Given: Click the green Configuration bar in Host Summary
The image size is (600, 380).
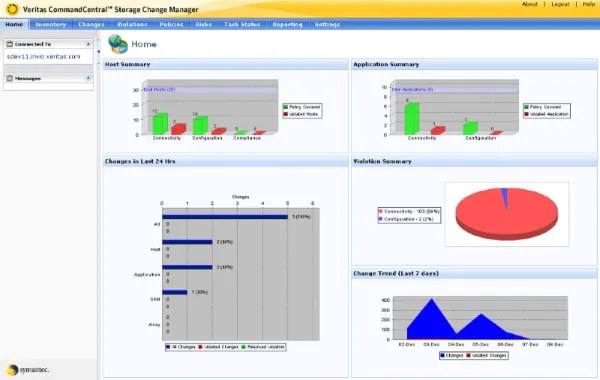Looking at the screenshot, I should coord(200,126).
